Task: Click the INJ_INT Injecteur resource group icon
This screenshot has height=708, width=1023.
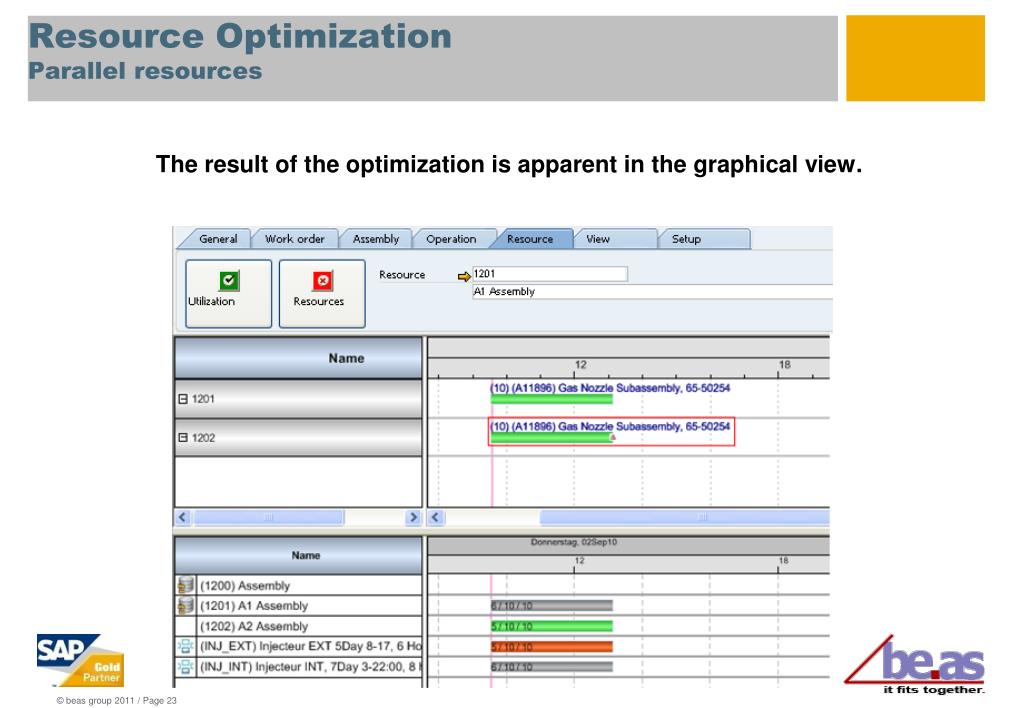Action: click(x=184, y=667)
